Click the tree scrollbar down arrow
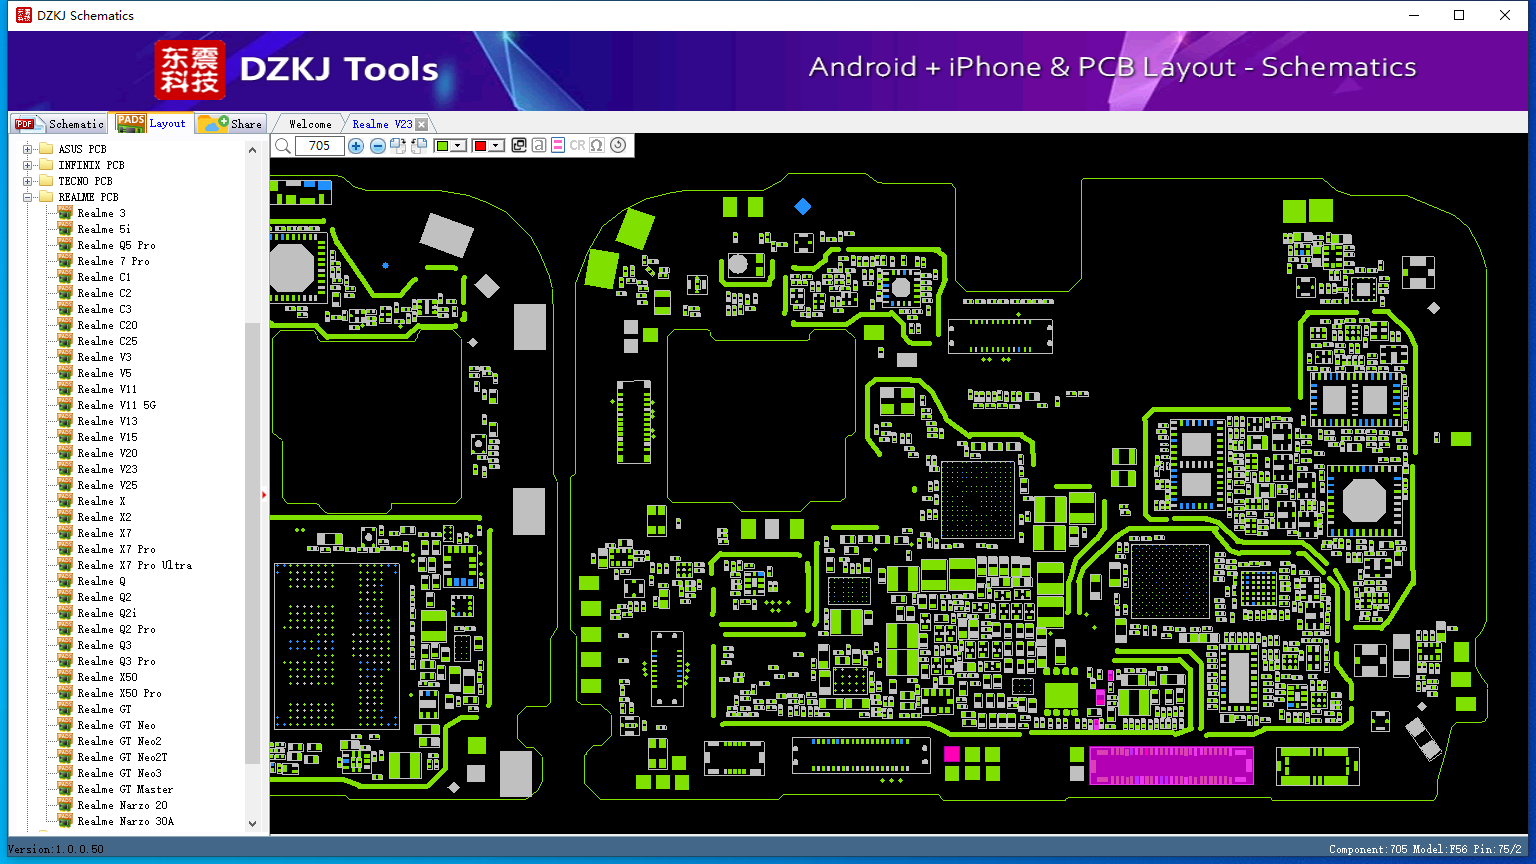This screenshot has width=1536, height=864. click(252, 823)
